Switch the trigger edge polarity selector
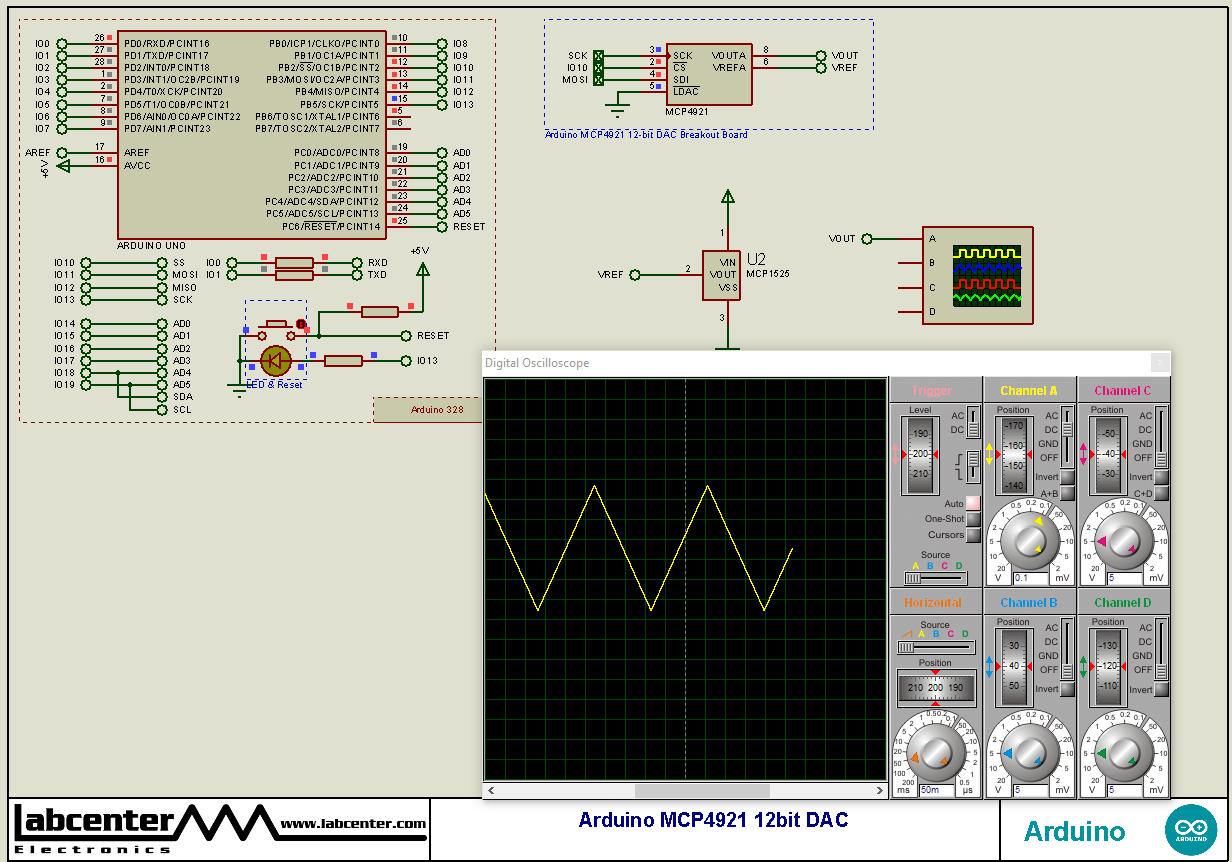Image resolution: width=1232 pixels, height=862 pixels. pos(972,465)
